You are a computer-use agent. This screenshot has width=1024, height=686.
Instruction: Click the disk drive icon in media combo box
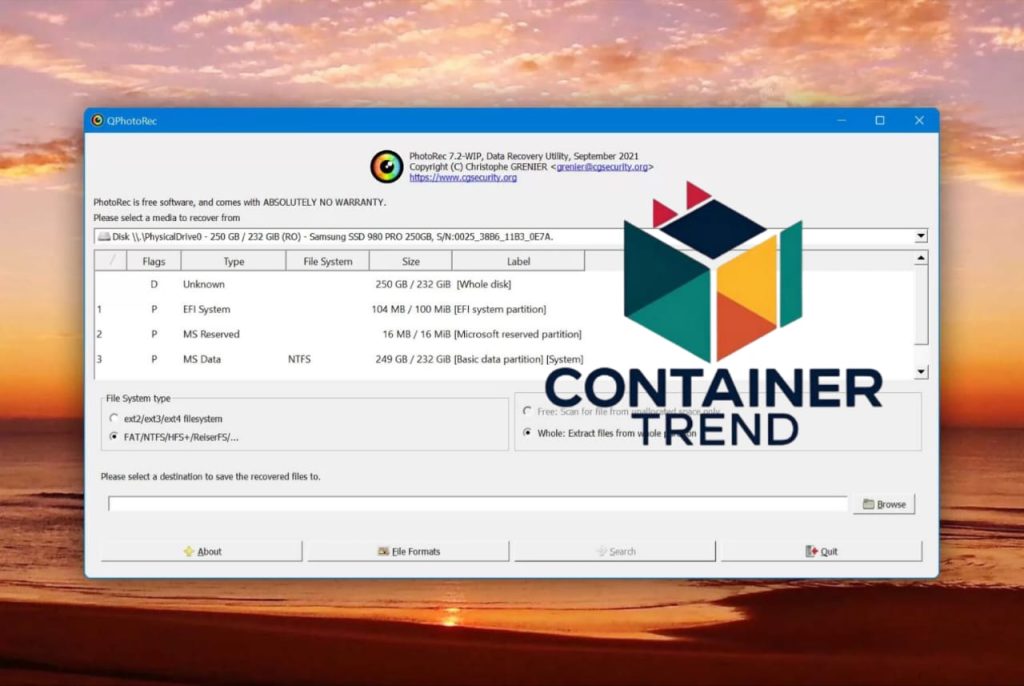tap(104, 237)
